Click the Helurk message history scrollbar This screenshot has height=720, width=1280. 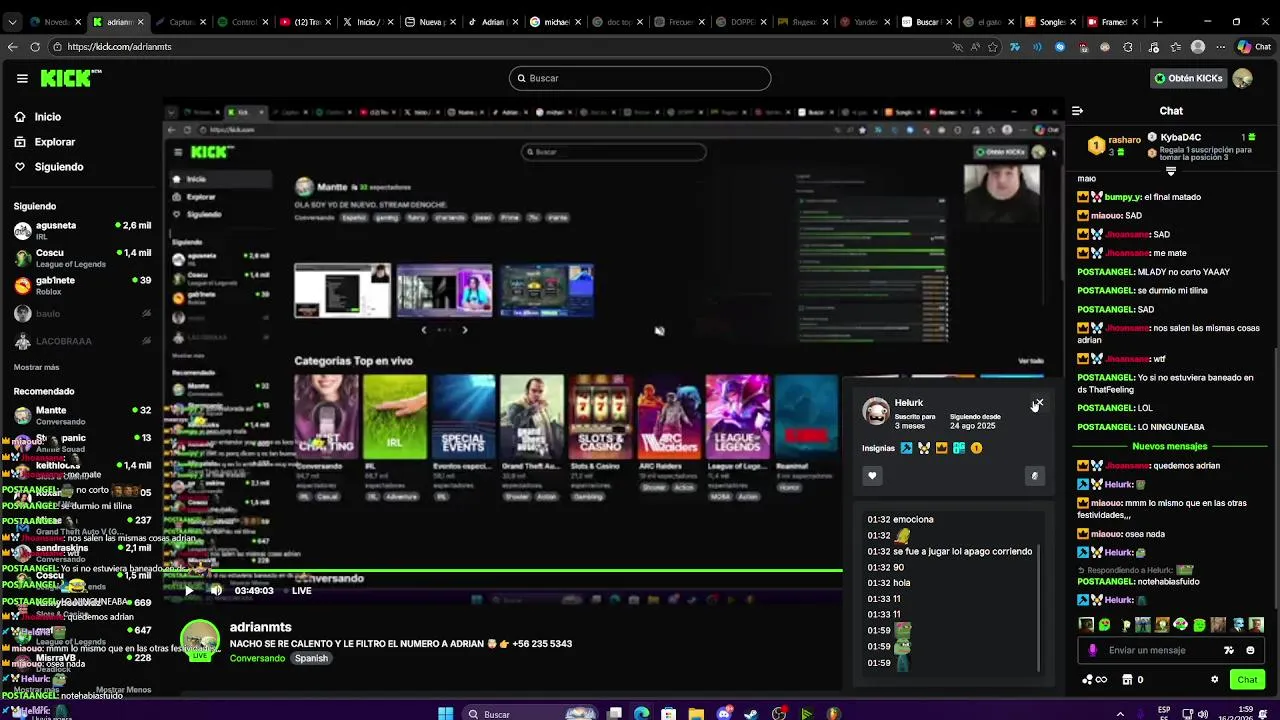pos(1040,608)
